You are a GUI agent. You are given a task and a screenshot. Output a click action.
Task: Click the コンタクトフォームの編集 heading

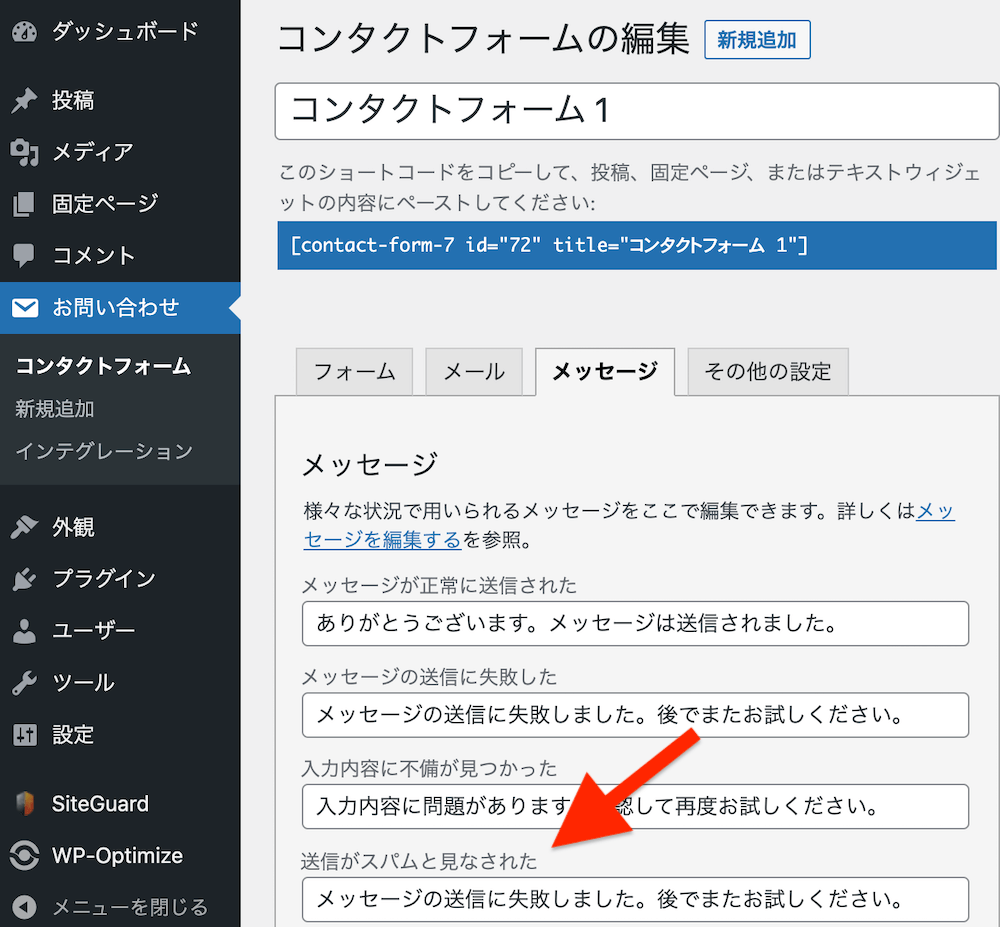(483, 38)
